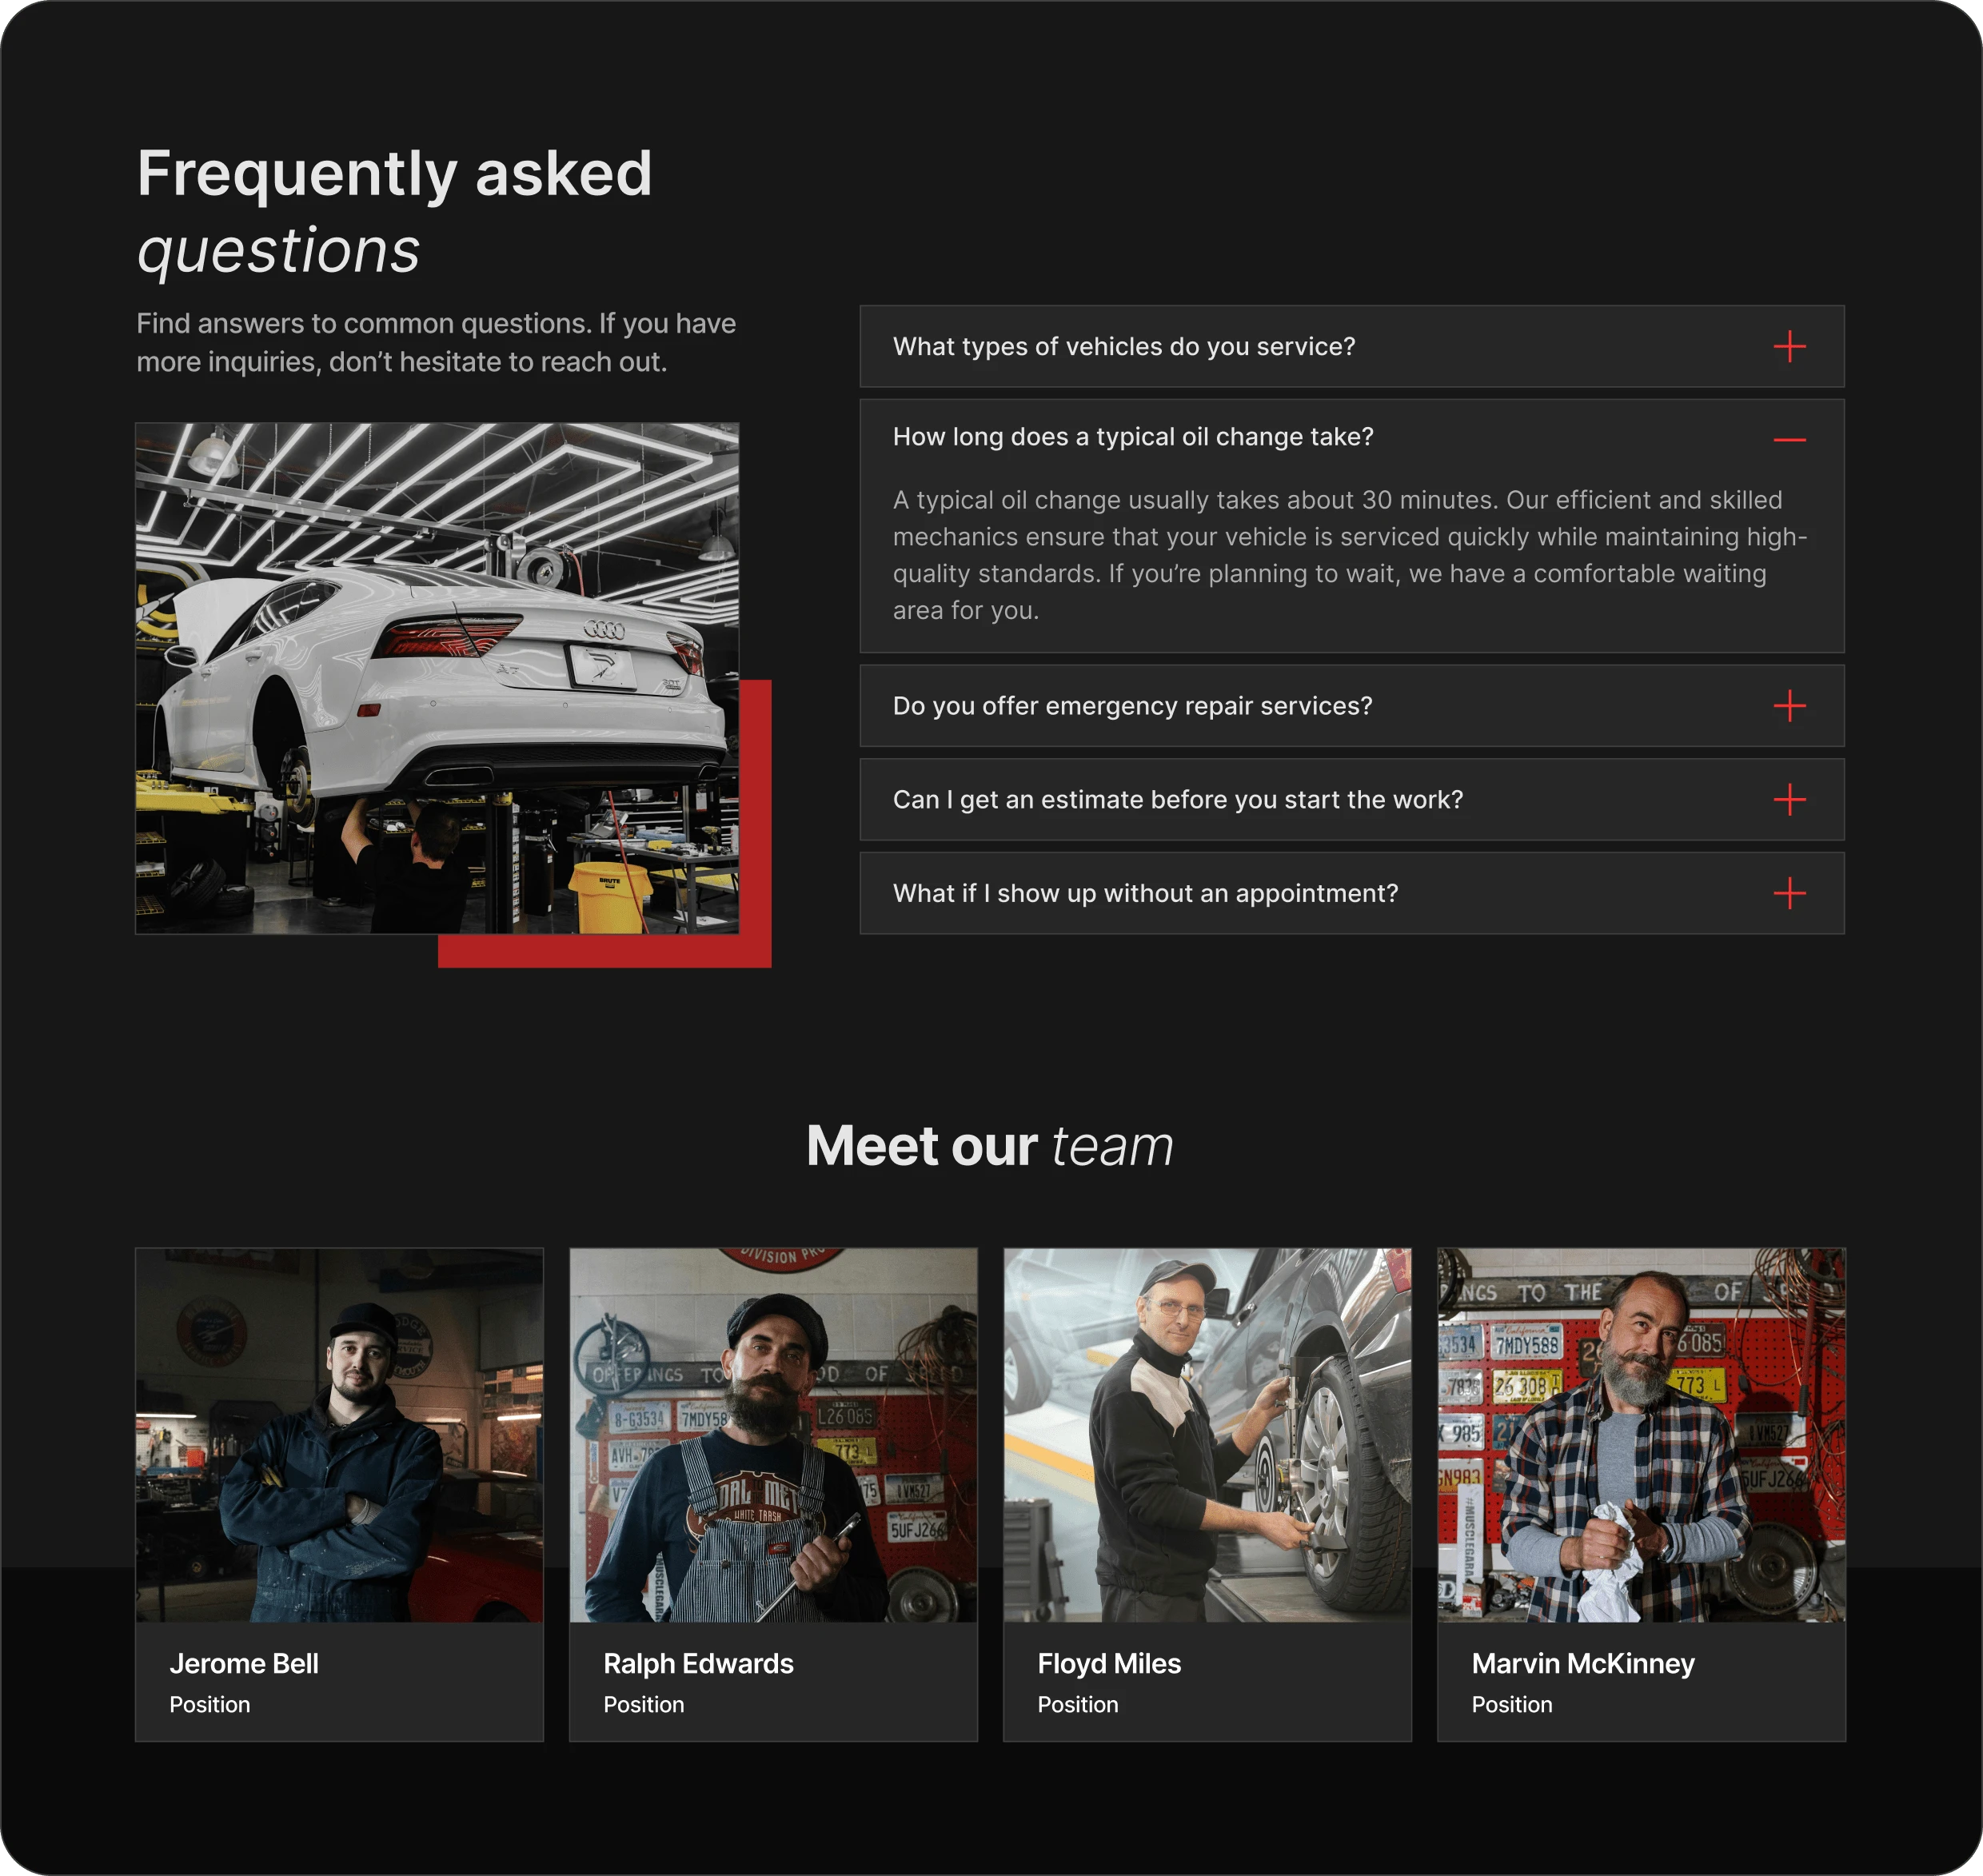
Task: Click plus icon on 'Can I get an estimate before you start the work?'
Action: click(x=1791, y=799)
